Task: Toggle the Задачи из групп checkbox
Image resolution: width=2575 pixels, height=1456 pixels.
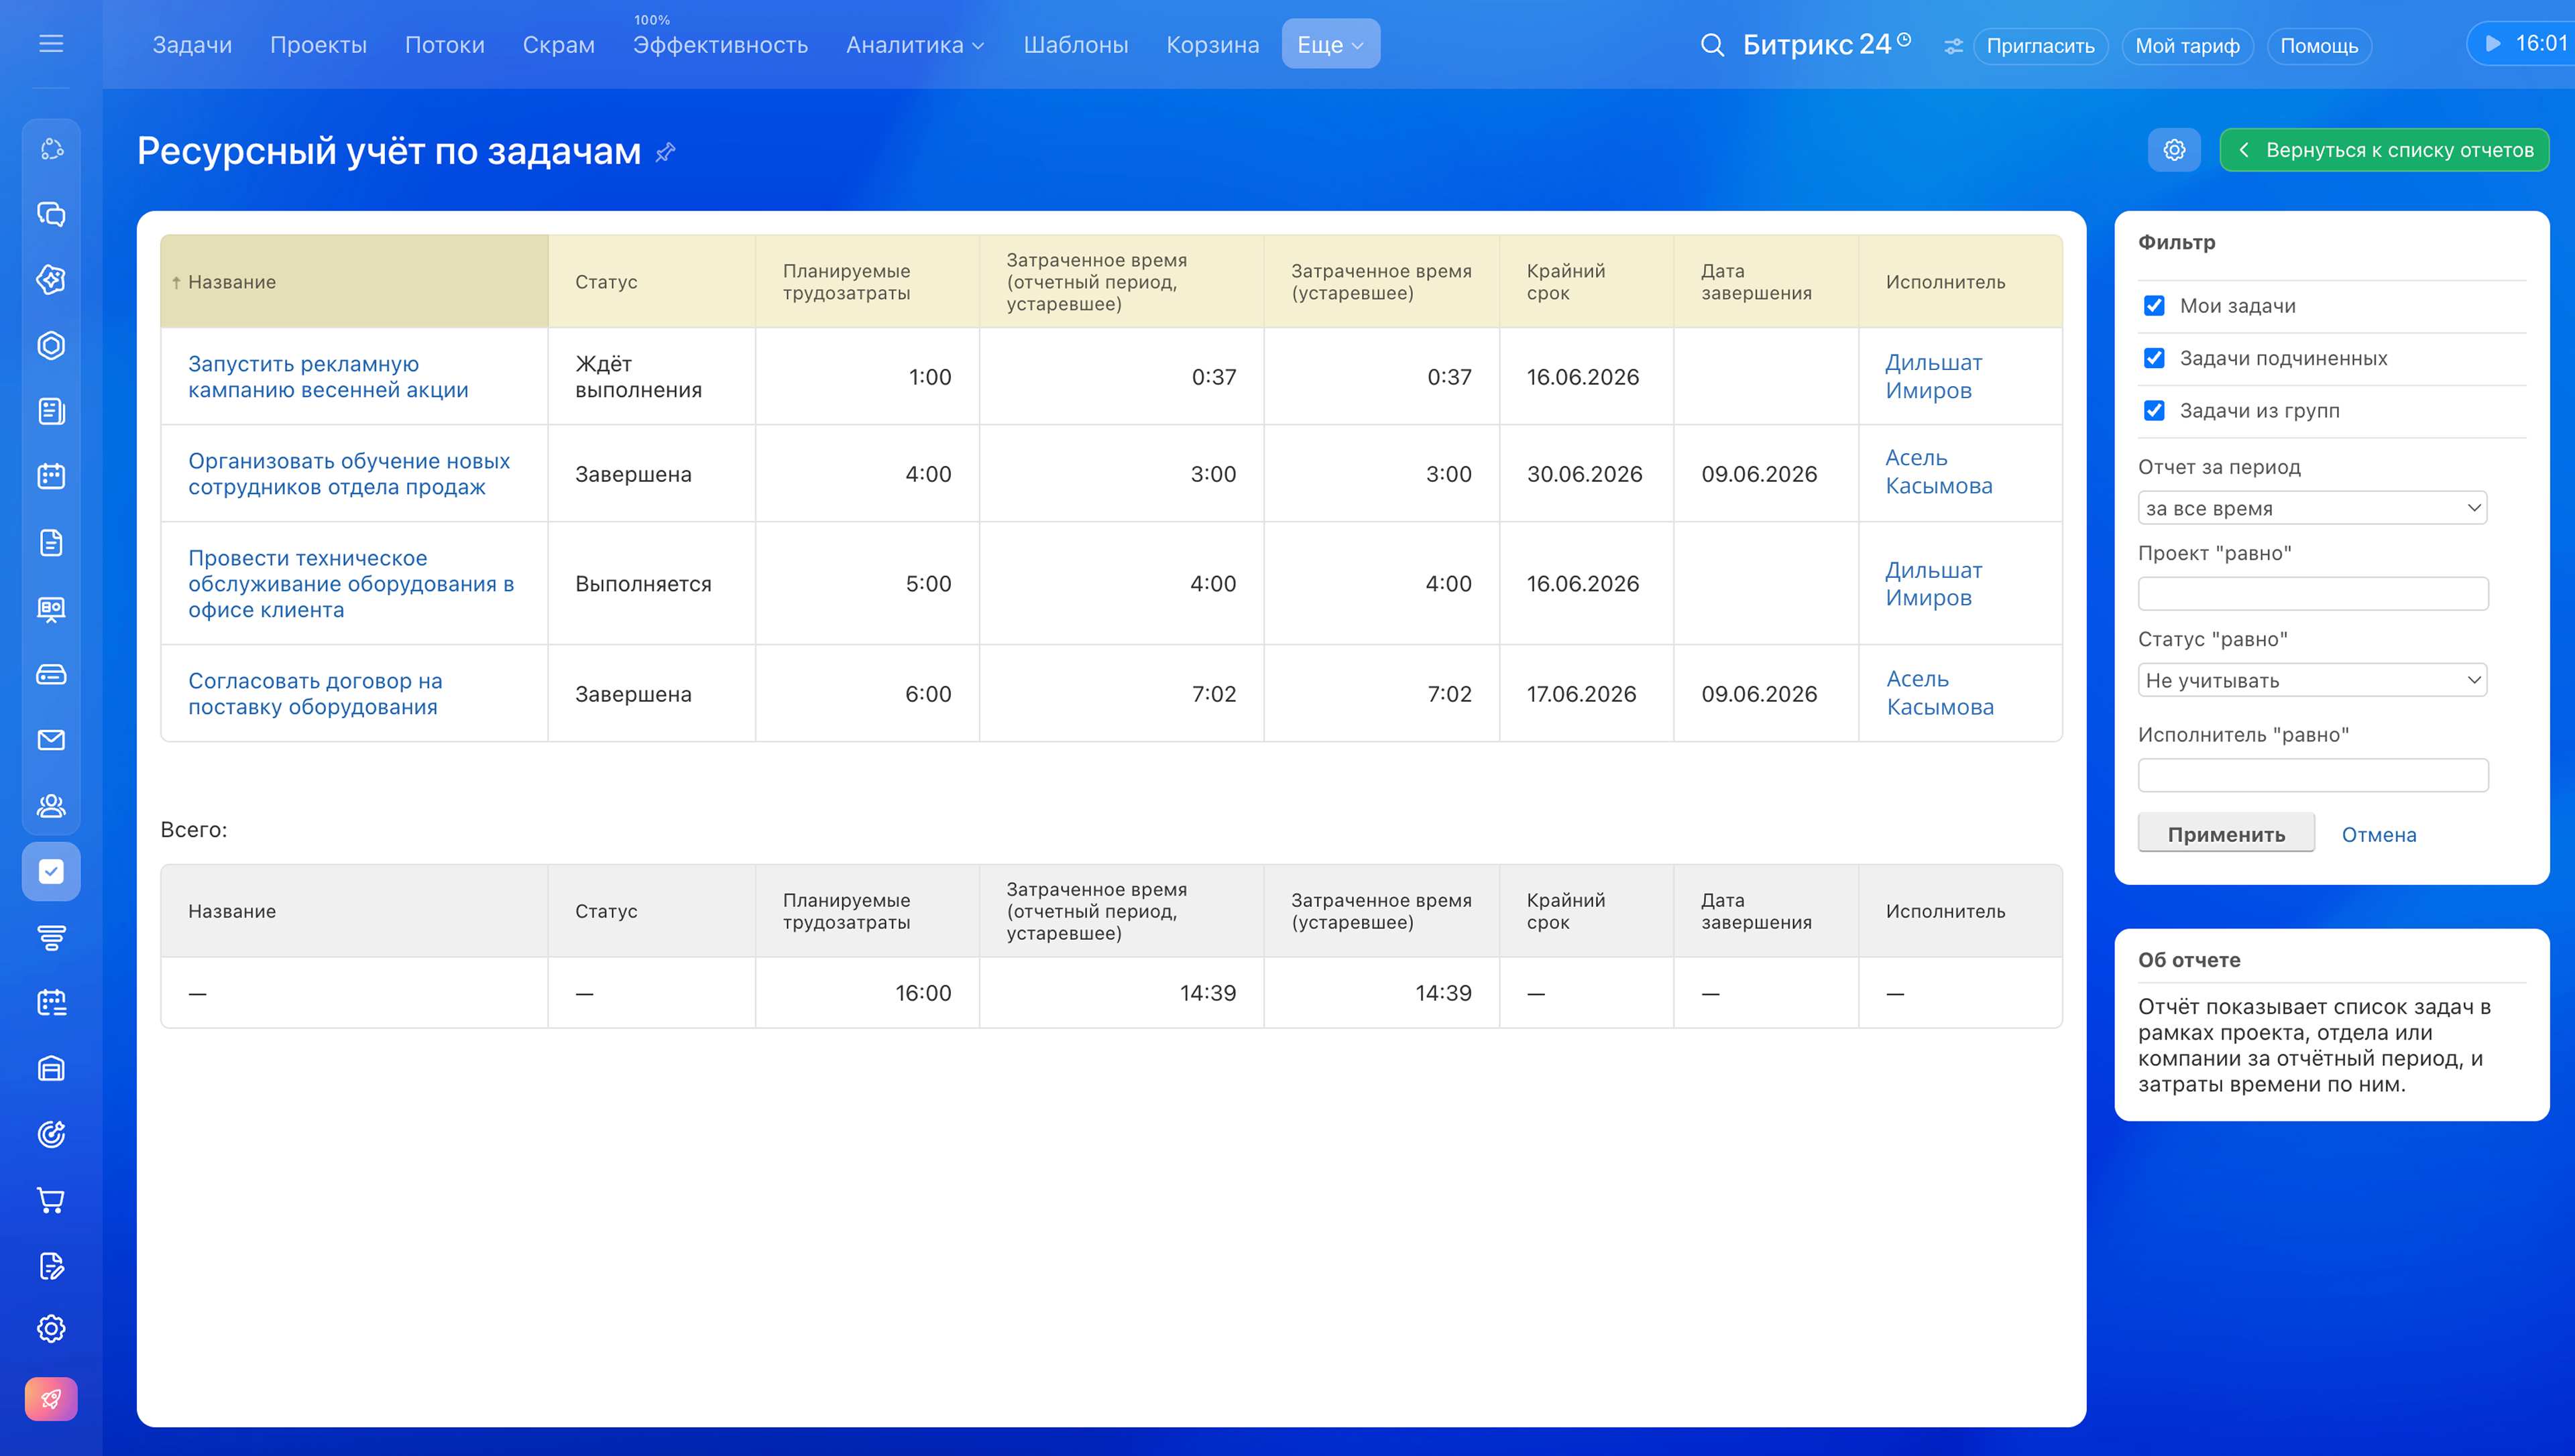Action: point(2154,411)
